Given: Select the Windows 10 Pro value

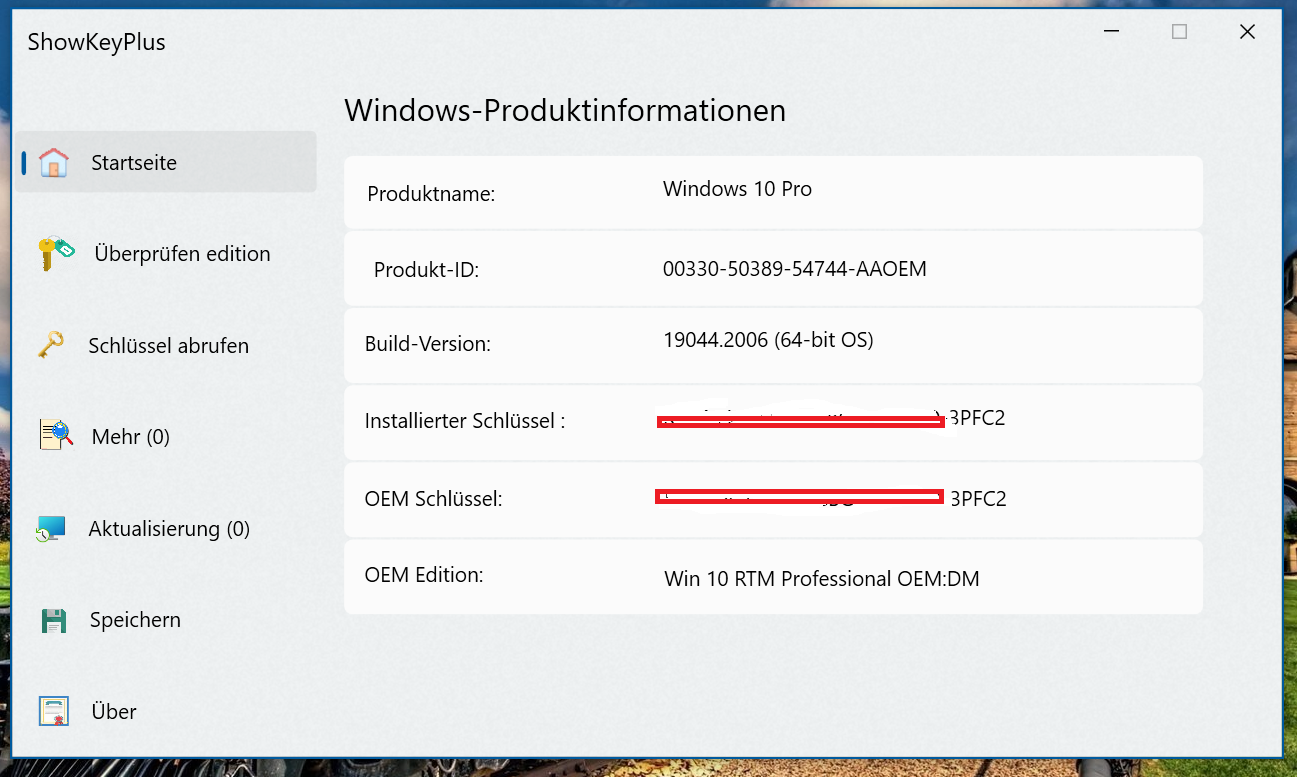Looking at the screenshot, I should [737, 189].
